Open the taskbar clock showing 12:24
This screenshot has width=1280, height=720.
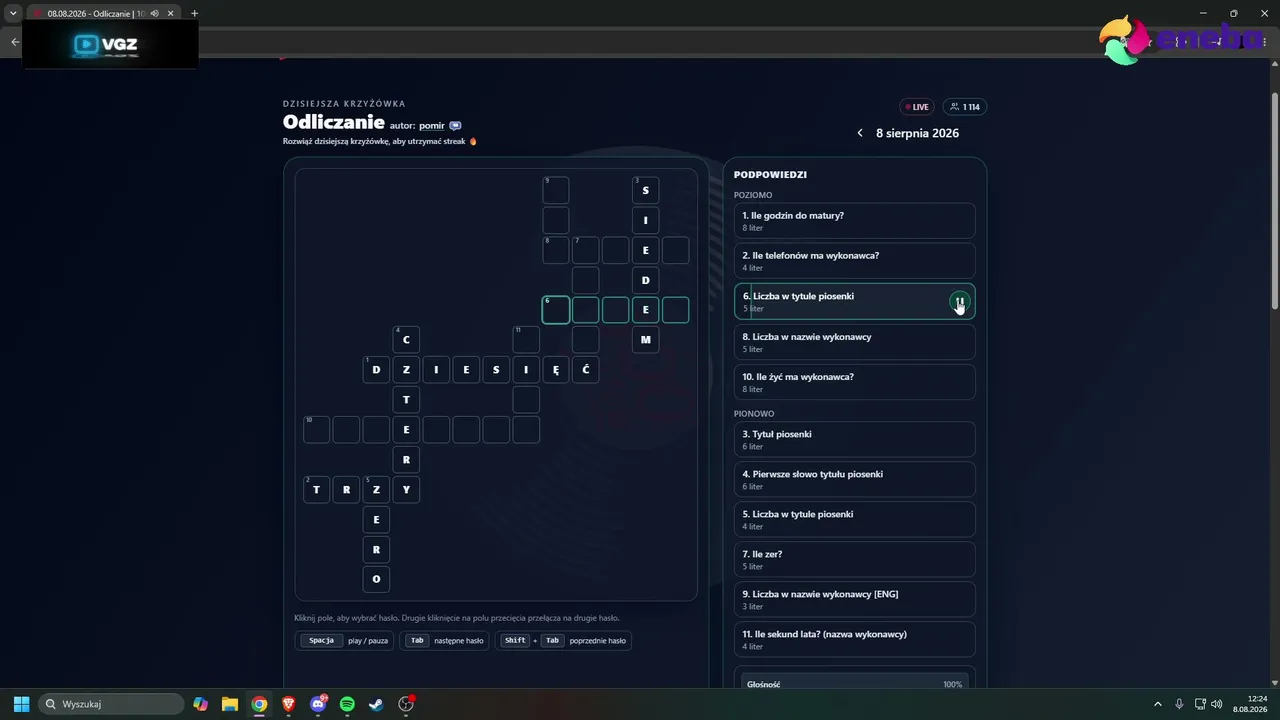1251,704
